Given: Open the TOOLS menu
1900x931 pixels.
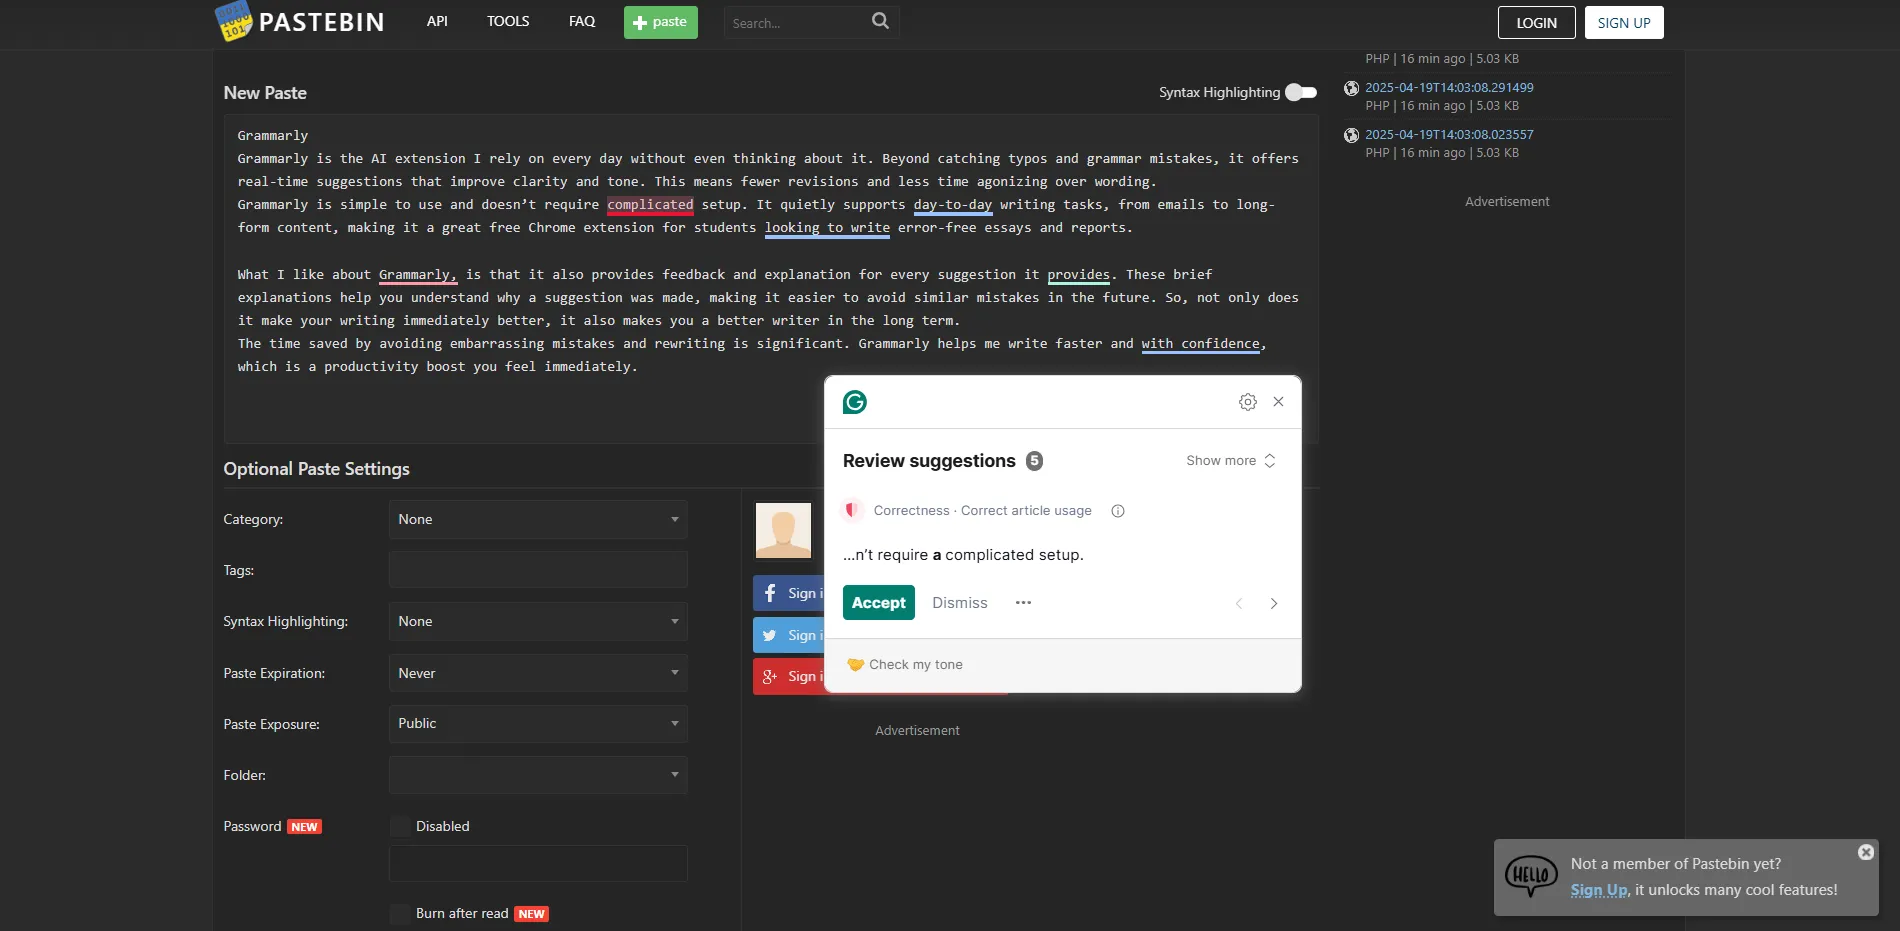Looking at the screenshot, I should [507, 20].
